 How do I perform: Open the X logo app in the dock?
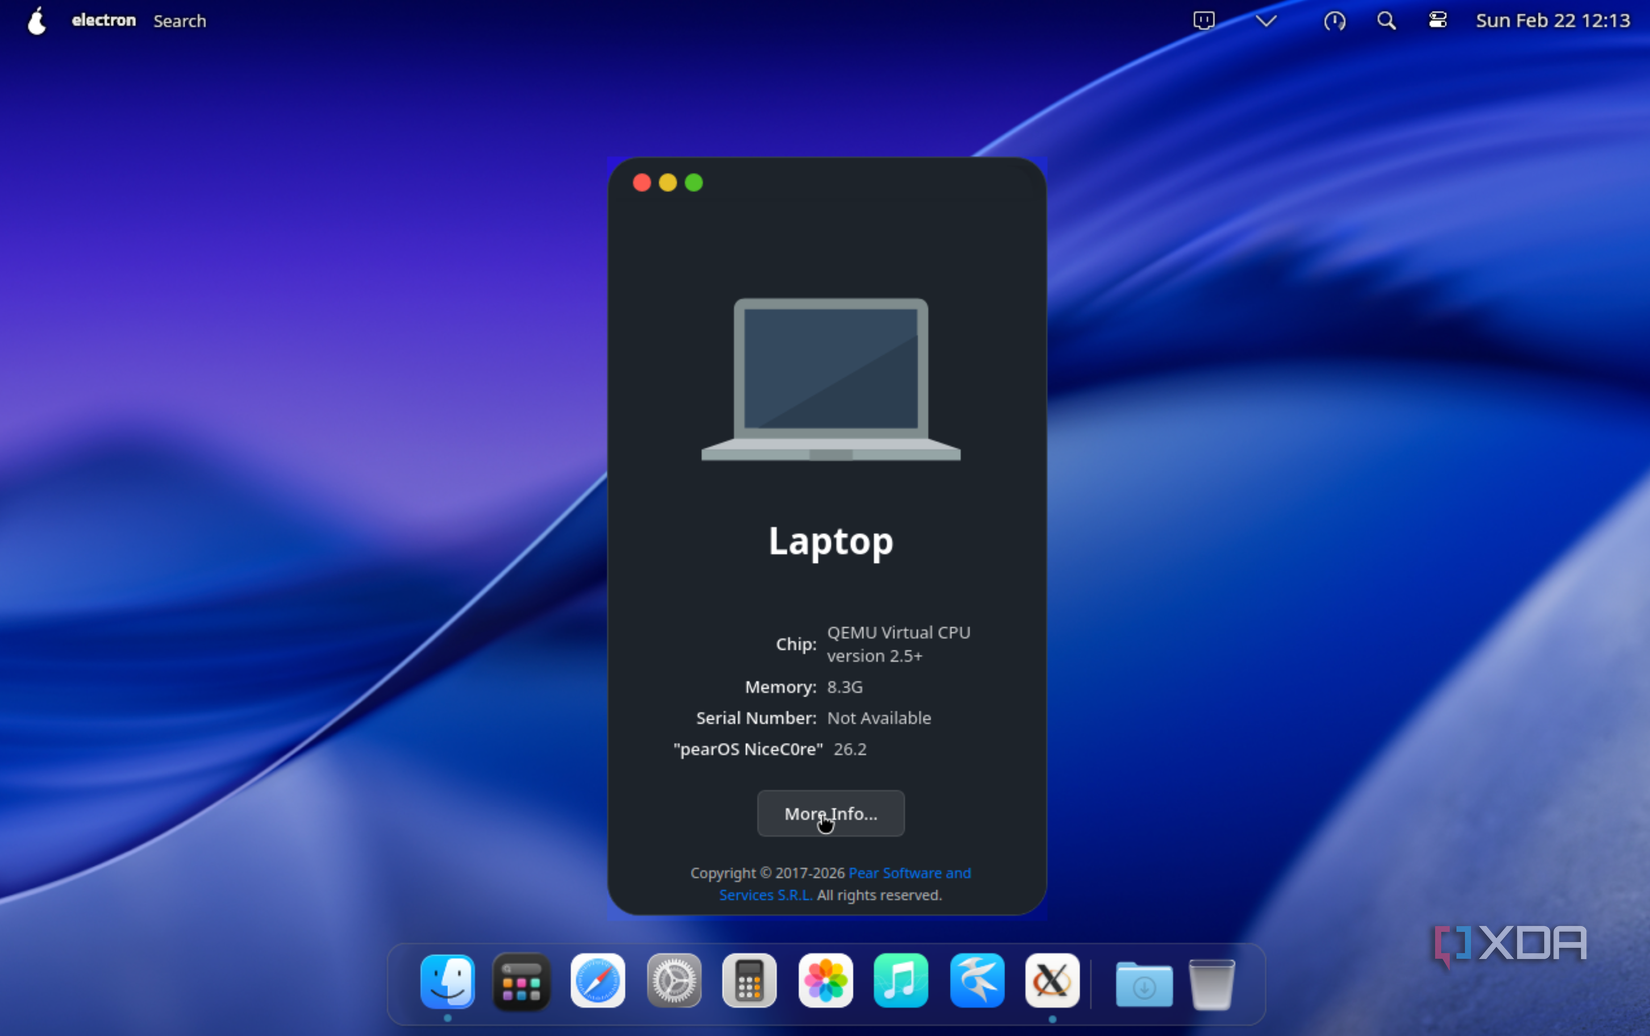tap(1052, 981)
